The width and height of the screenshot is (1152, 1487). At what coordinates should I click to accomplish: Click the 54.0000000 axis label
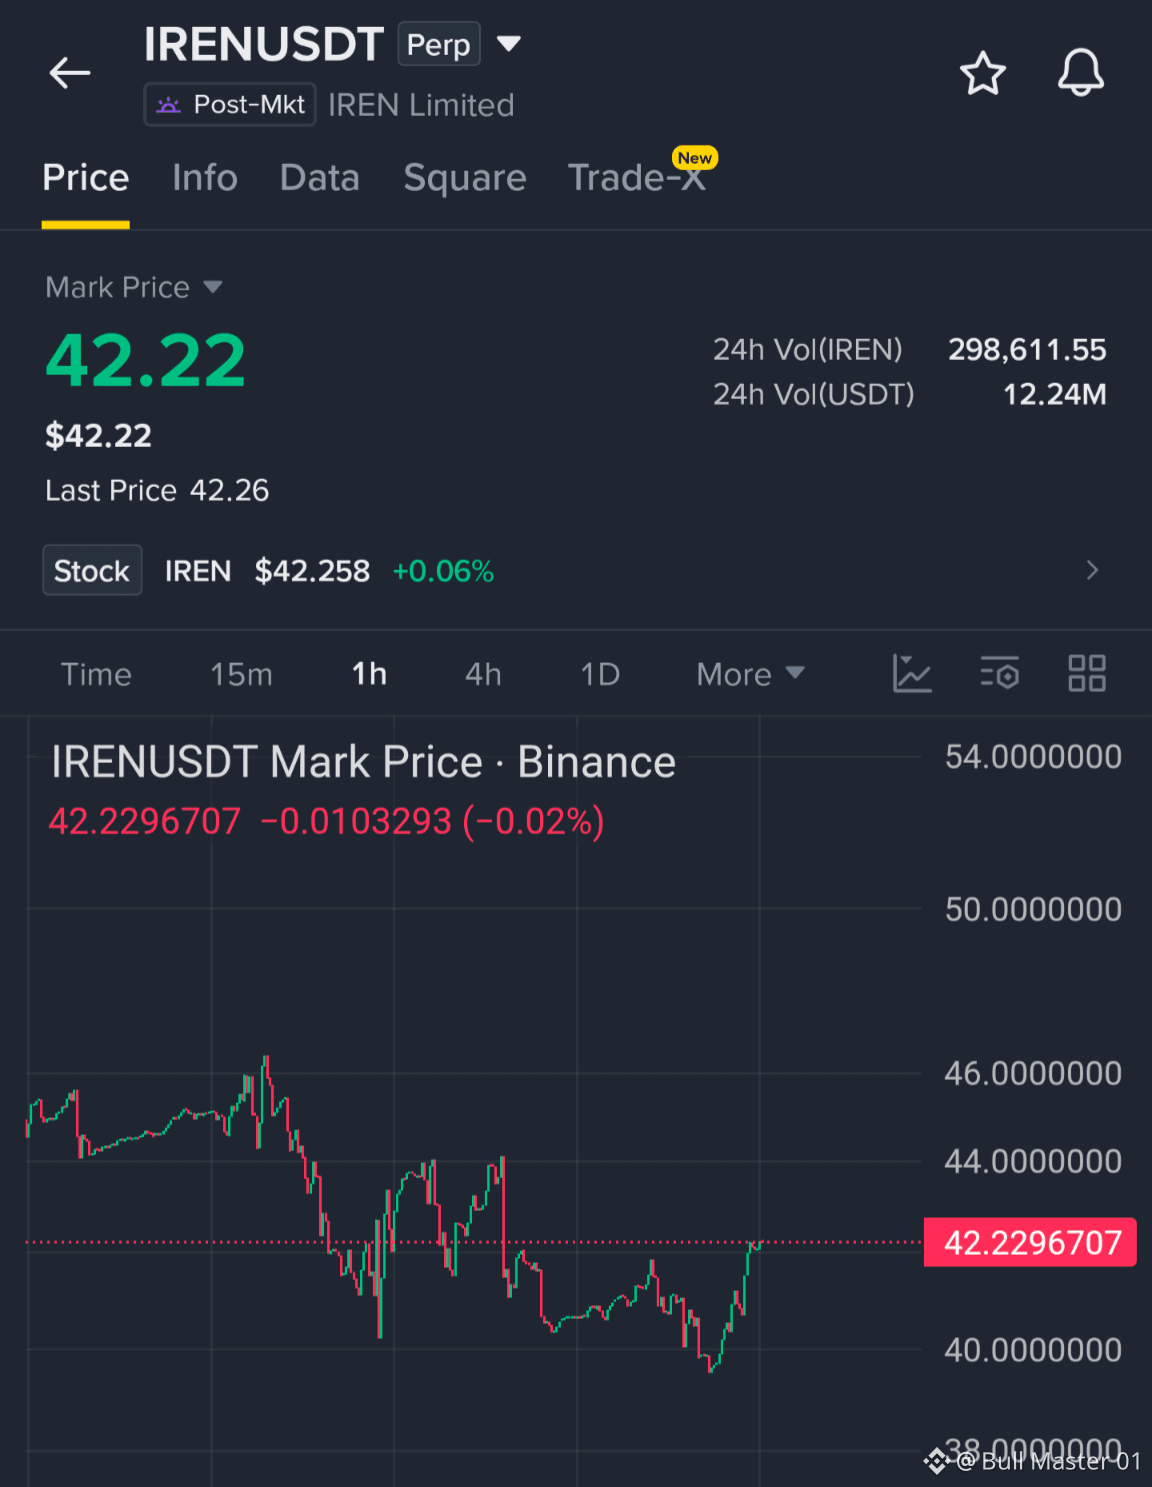1033,757
